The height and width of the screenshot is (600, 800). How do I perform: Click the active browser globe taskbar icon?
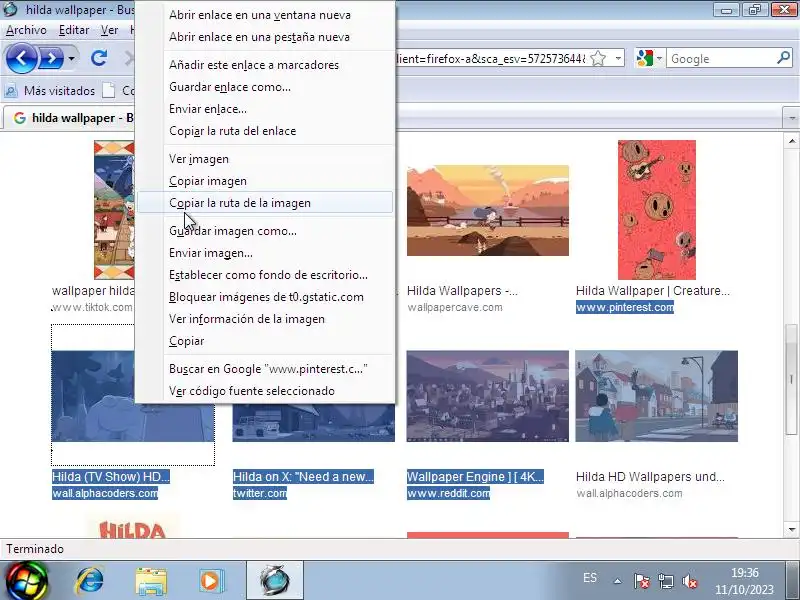[x=275, y=581]
